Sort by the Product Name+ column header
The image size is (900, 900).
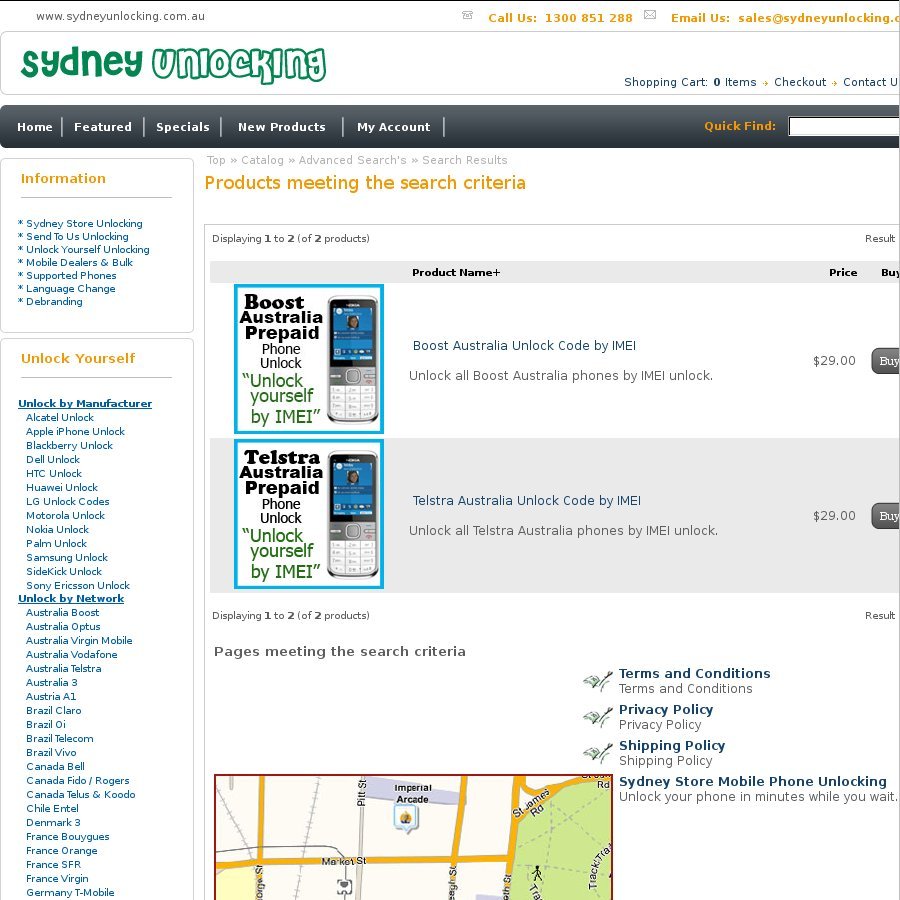pyautogui.click(x=456, y=273)
